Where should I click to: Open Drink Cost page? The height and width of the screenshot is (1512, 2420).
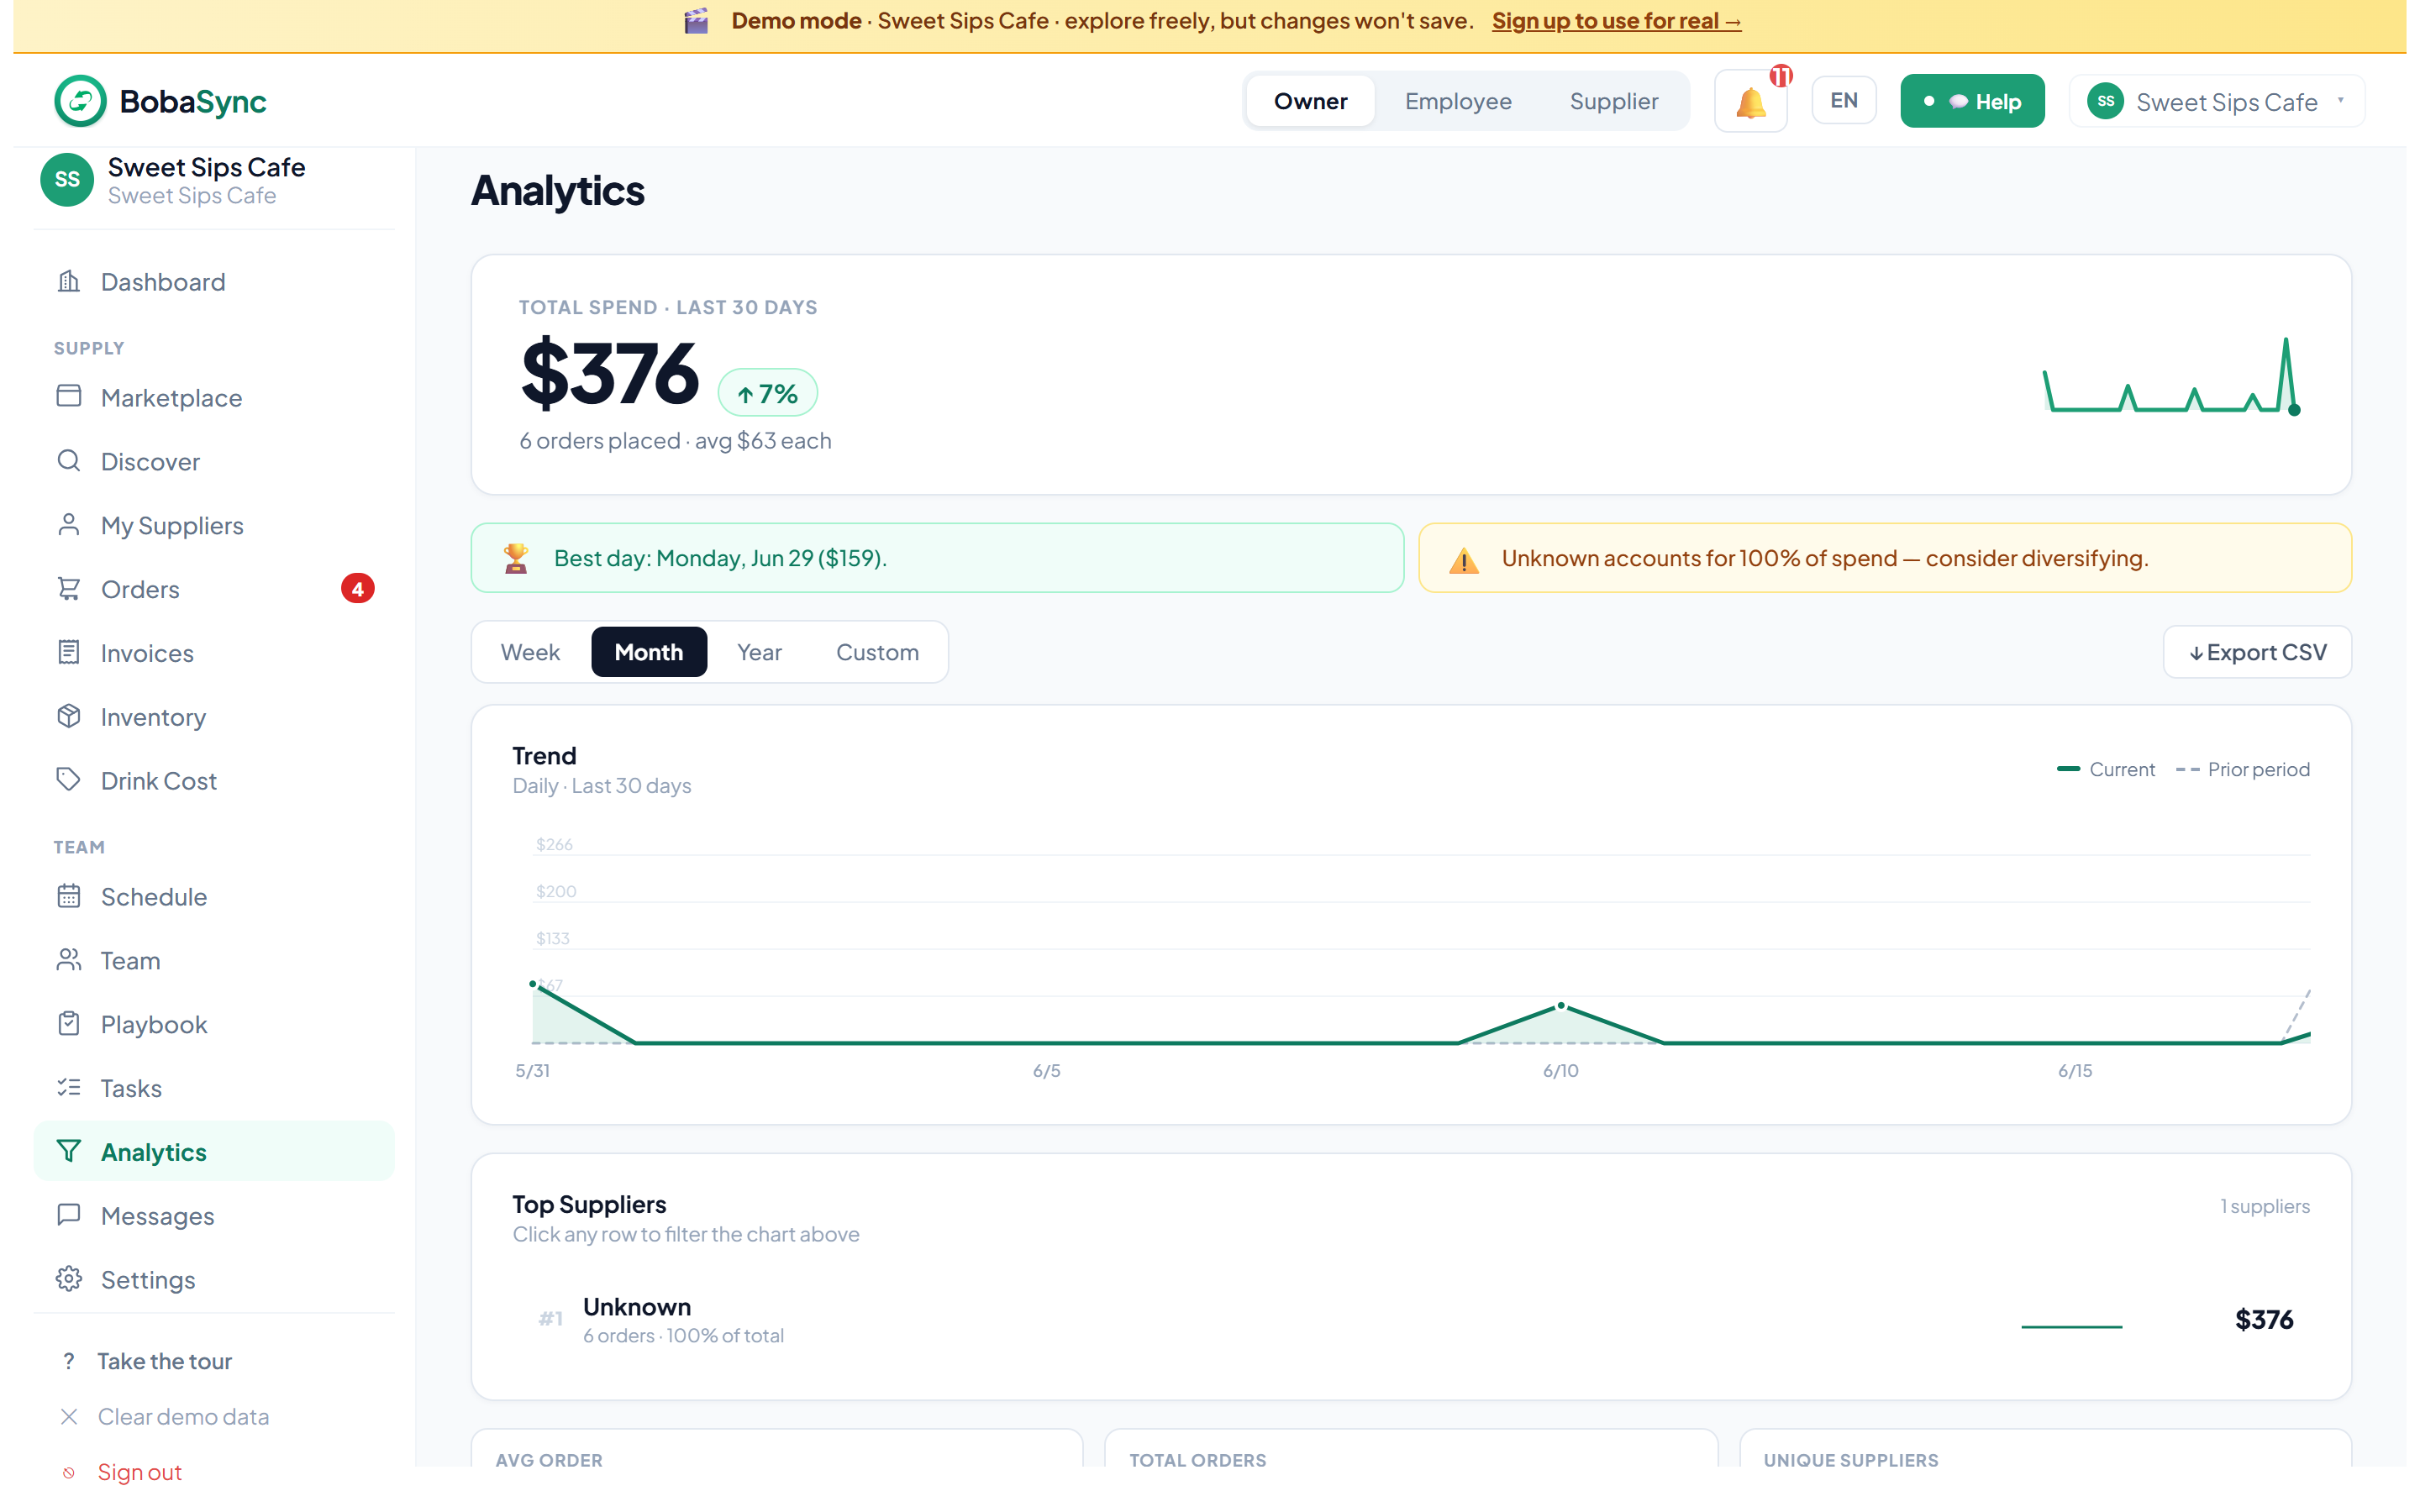coord(214,781)
